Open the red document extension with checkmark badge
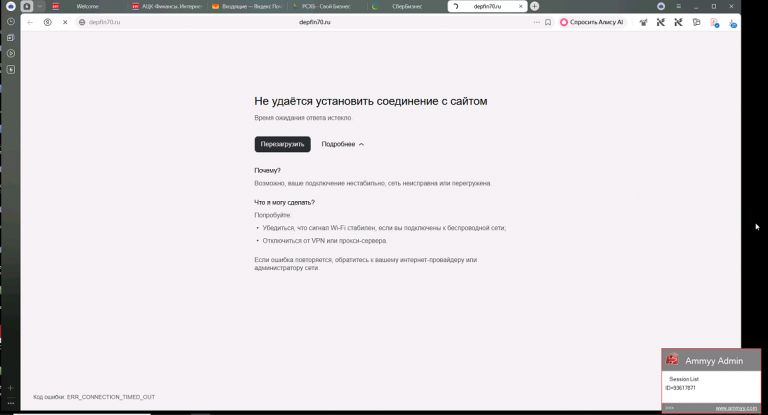Image resolution: width=768 pixels, height=415 pixels. [x=715, y=23]
